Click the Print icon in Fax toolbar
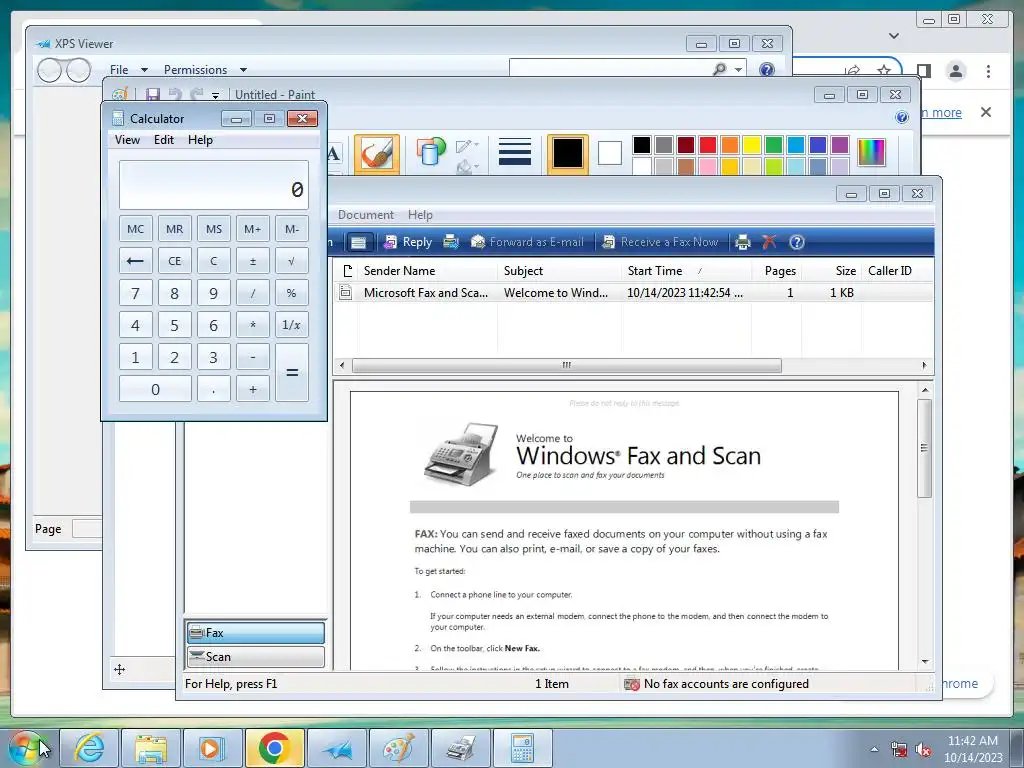Screen dimensions: 1024x768 (x=743, y=242)
